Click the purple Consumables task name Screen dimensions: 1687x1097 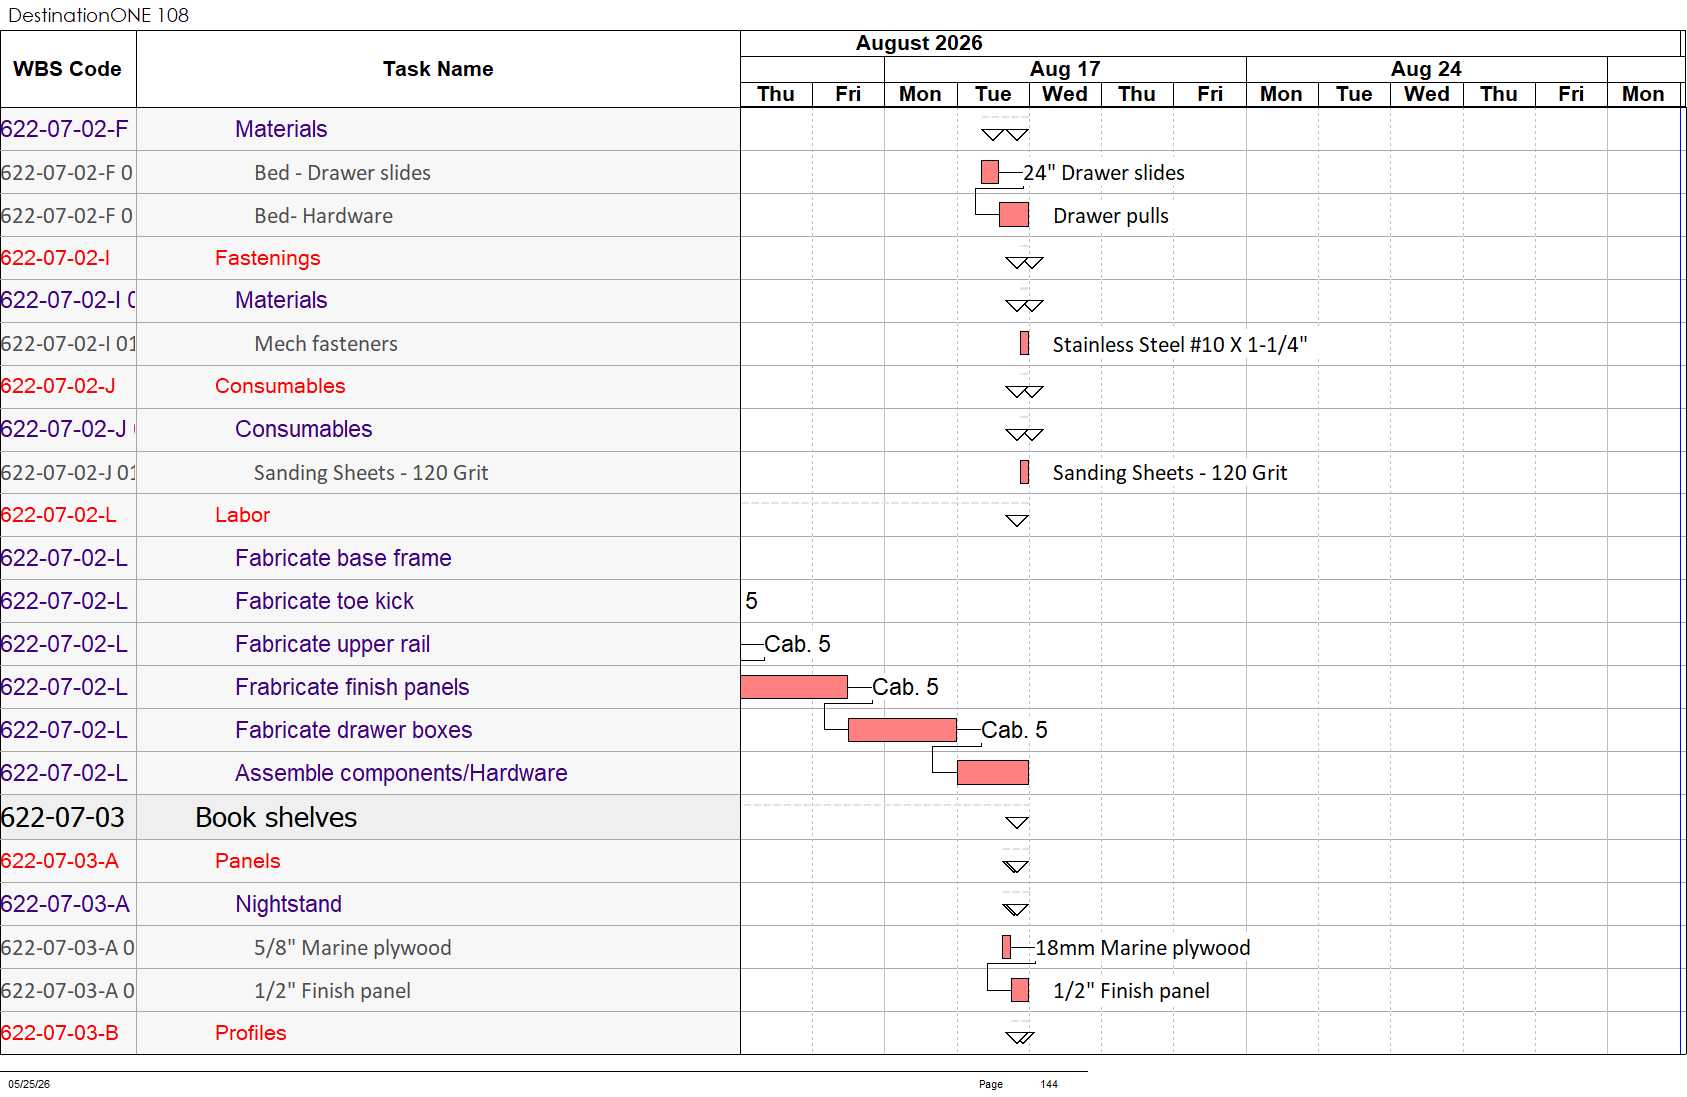[x=303, y=429]
